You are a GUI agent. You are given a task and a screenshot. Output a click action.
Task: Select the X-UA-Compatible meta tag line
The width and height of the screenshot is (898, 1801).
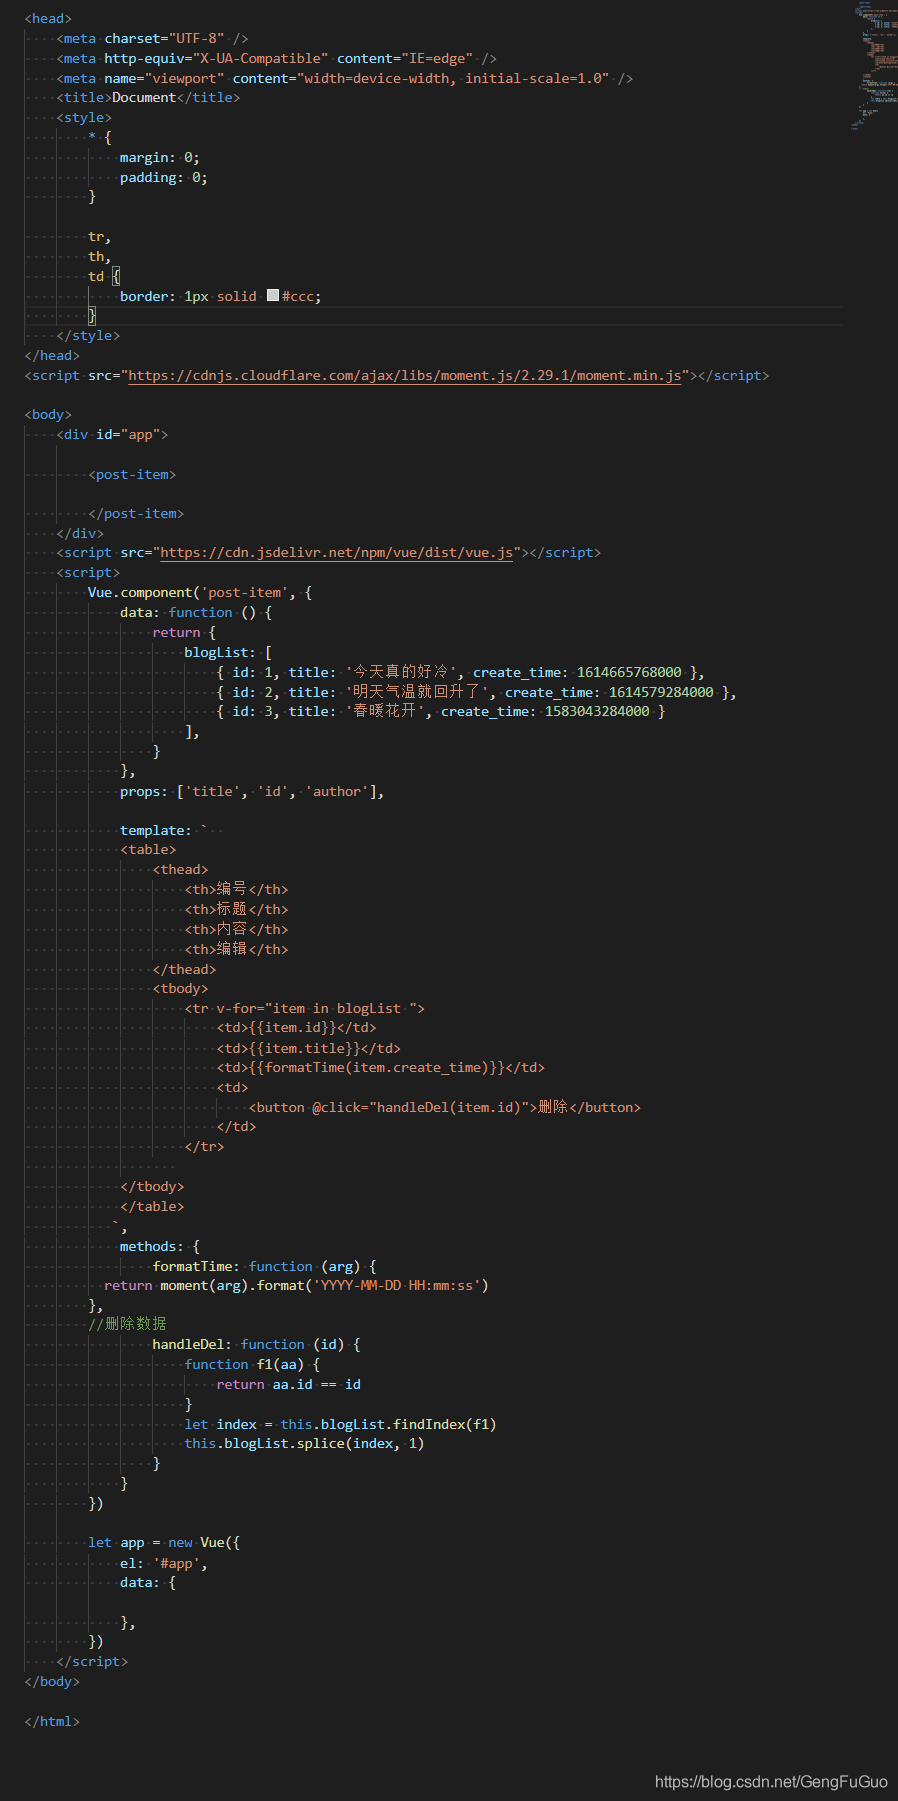pyautogui.click(x=276, y=59)
